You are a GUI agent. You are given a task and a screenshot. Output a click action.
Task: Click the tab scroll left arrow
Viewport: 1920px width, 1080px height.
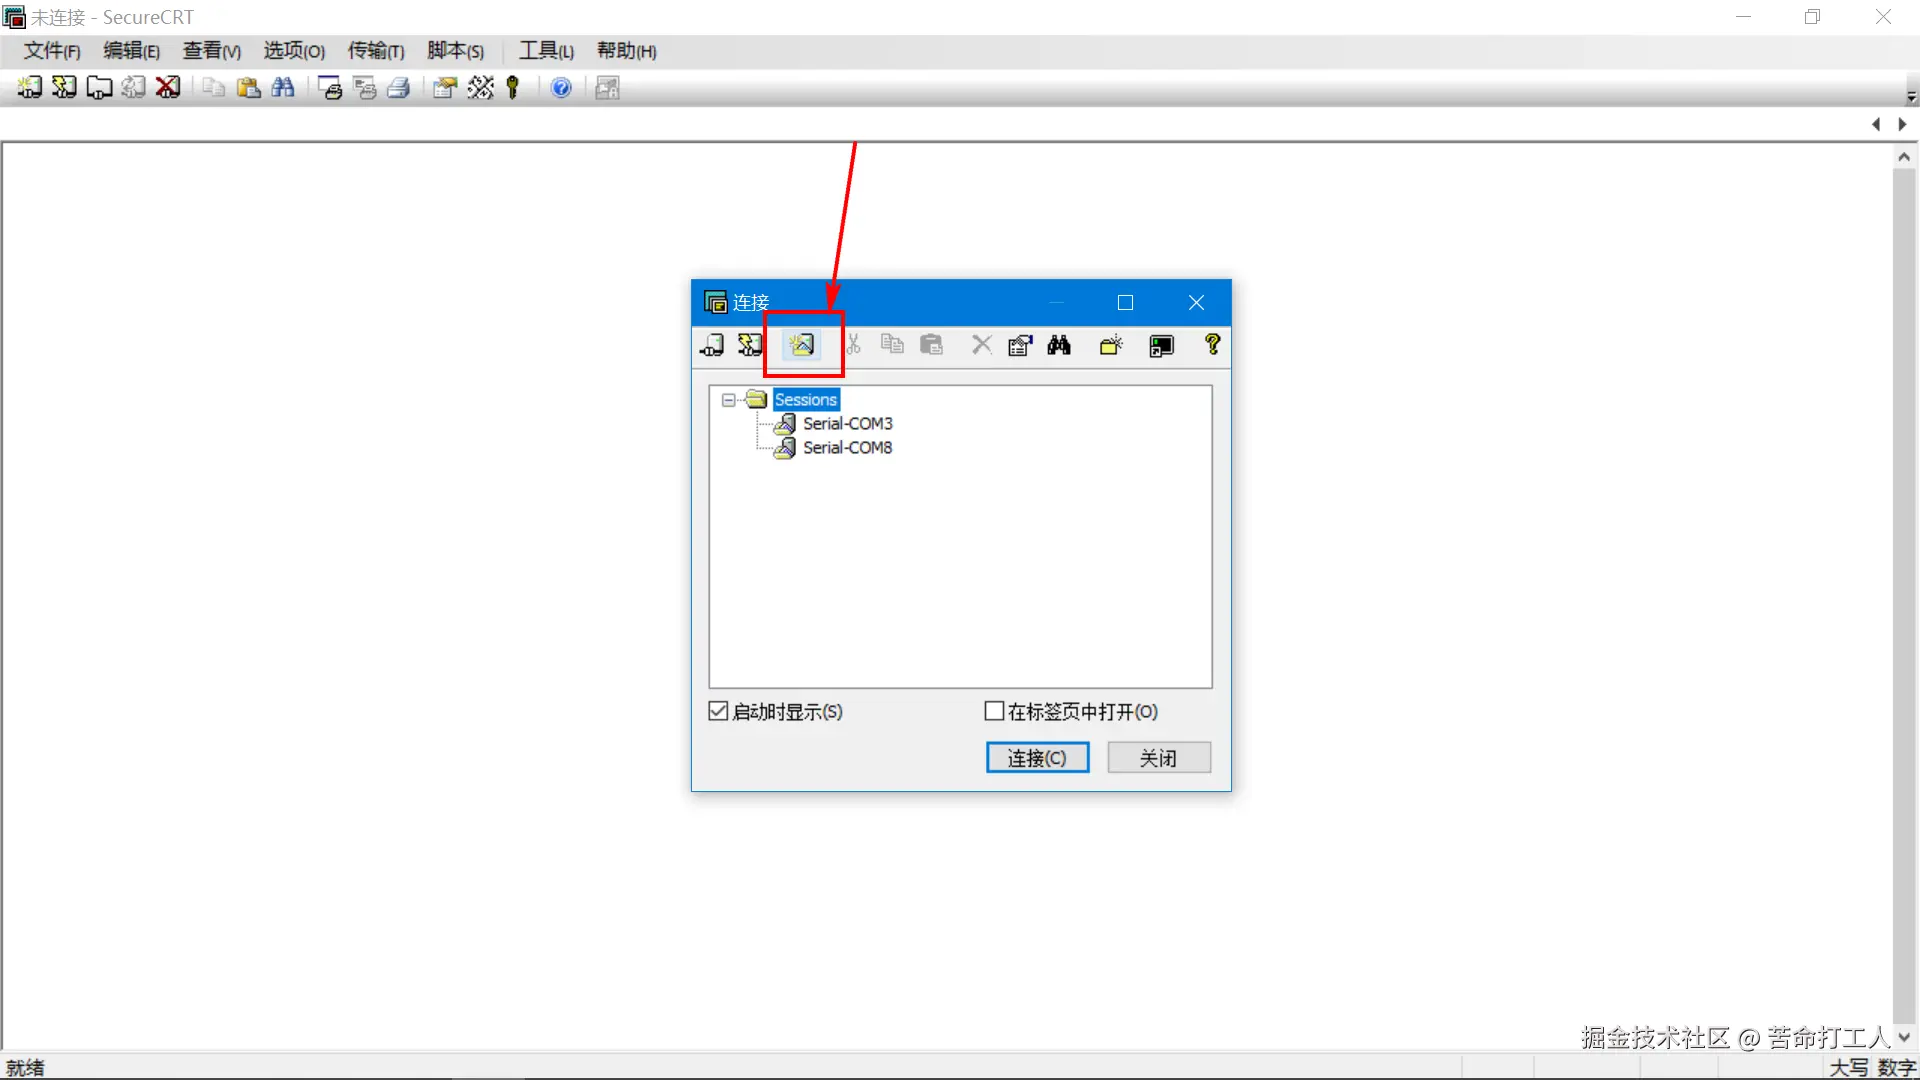coord(1876,125)
